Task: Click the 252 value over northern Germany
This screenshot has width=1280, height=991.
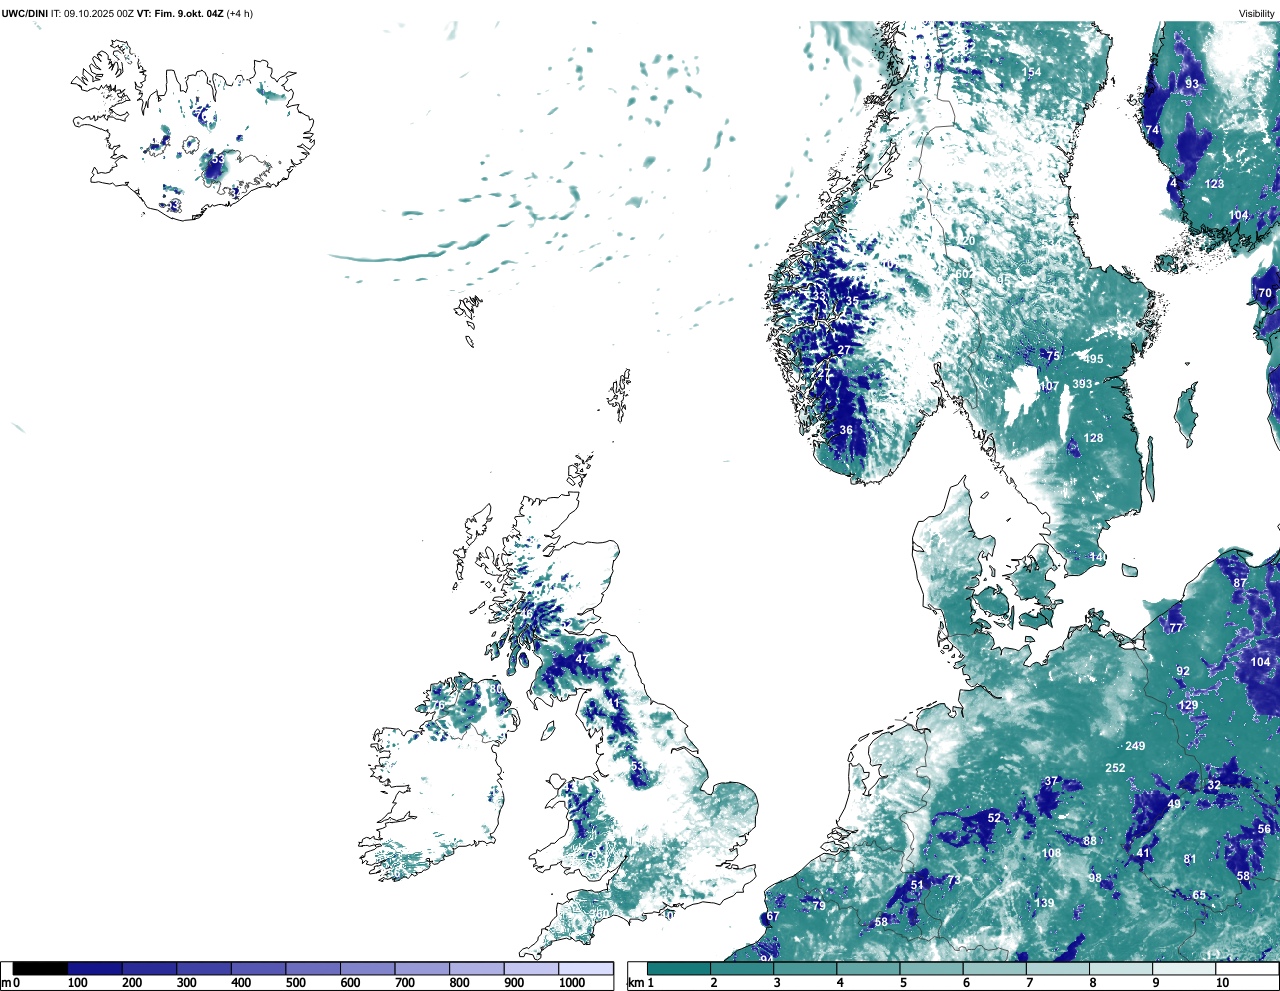Action: 1115,768
